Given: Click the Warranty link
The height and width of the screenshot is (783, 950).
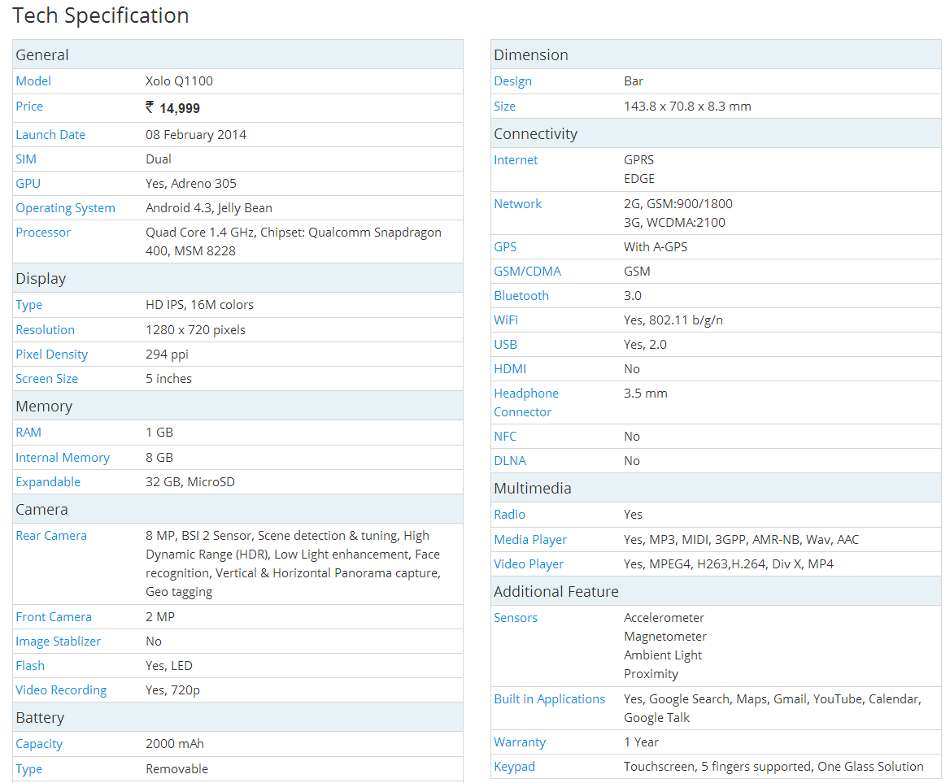Looking at the screenshot, I should pos(520,742).
